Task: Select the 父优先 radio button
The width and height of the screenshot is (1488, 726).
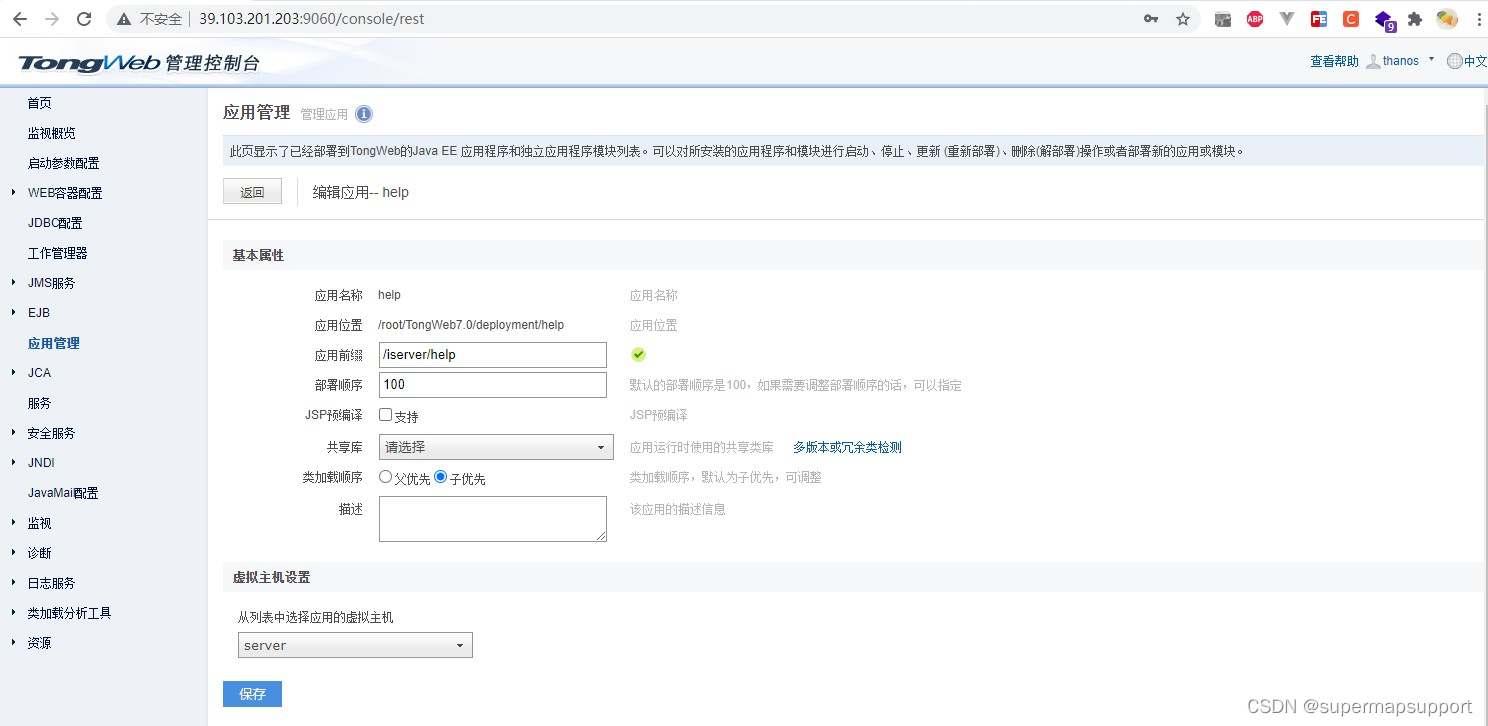Action: (x=385, y=477)
